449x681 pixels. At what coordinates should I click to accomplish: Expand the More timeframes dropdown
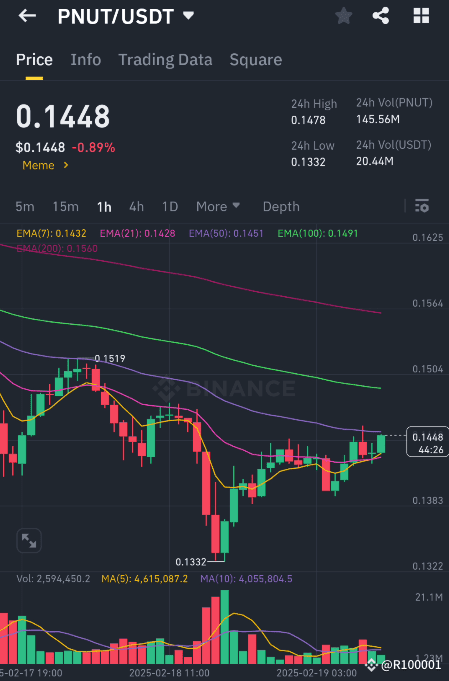218,207
